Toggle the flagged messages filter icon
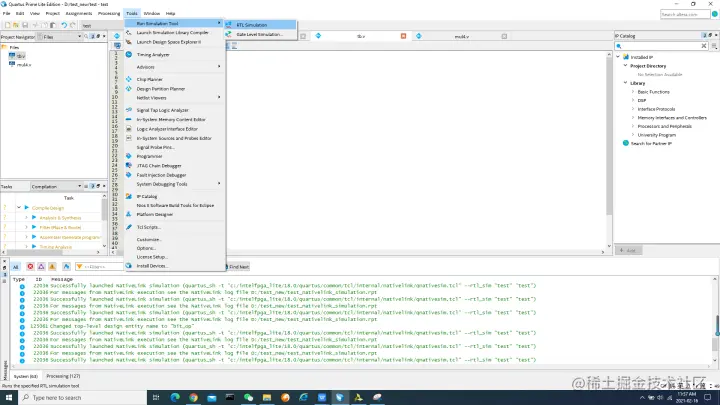720x405 pixels. pos(67,266)
